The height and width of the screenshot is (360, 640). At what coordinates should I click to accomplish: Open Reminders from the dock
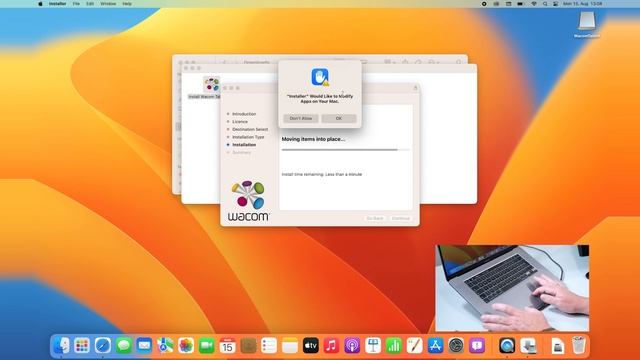coord(269,346)
